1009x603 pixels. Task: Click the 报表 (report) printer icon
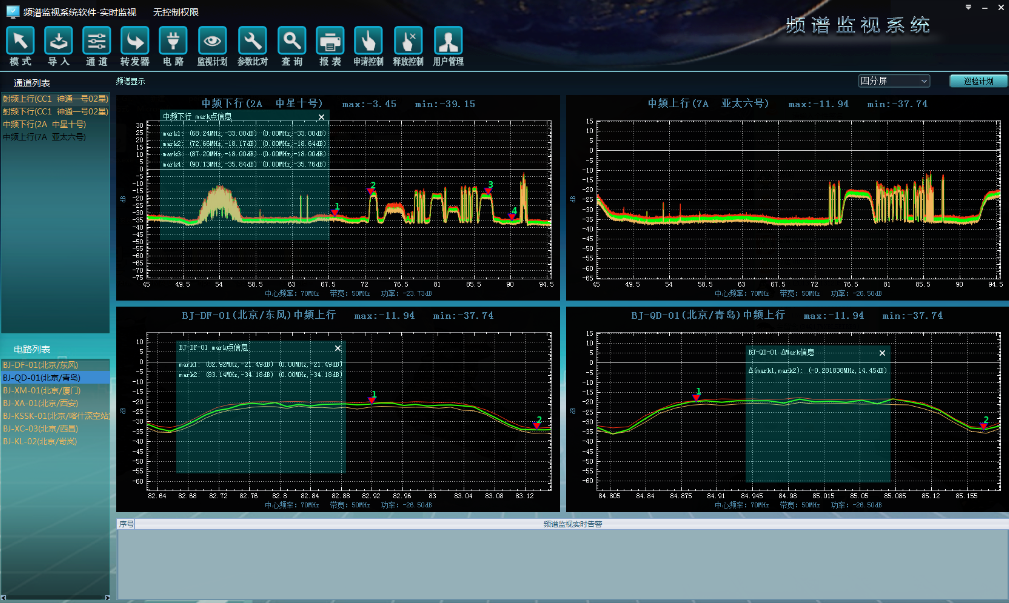[330, 41]
